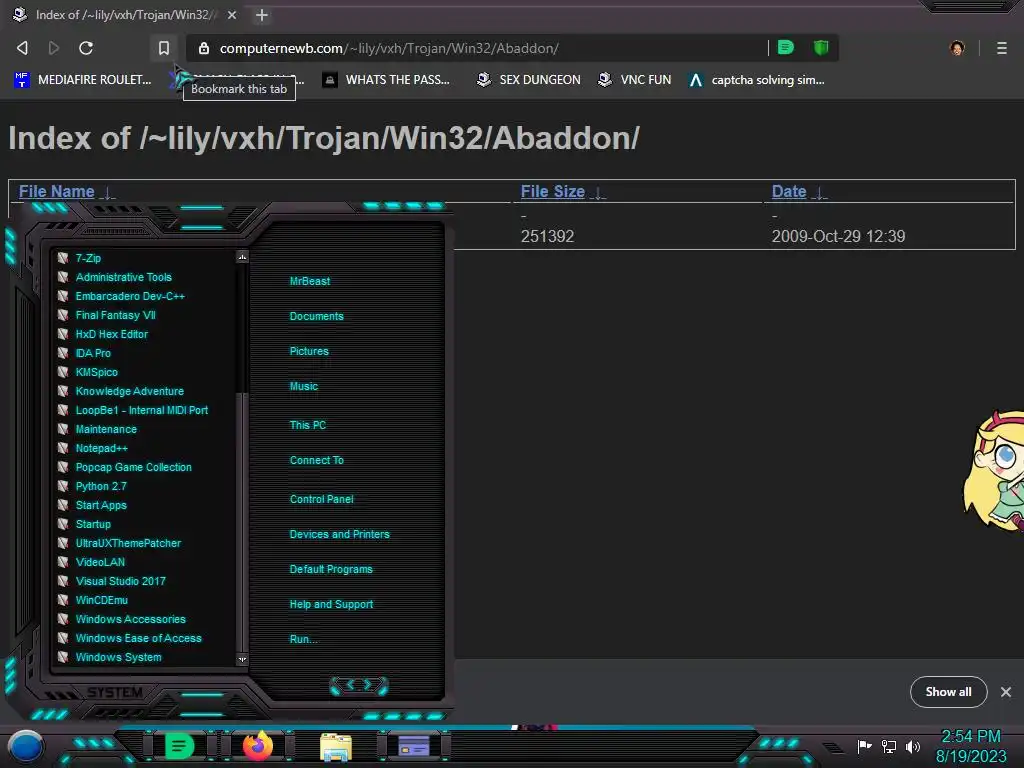Open WHATS THE PASS... bookmark
The image size is (1024, 768).
pyautogui.click(x=387, y=80)
